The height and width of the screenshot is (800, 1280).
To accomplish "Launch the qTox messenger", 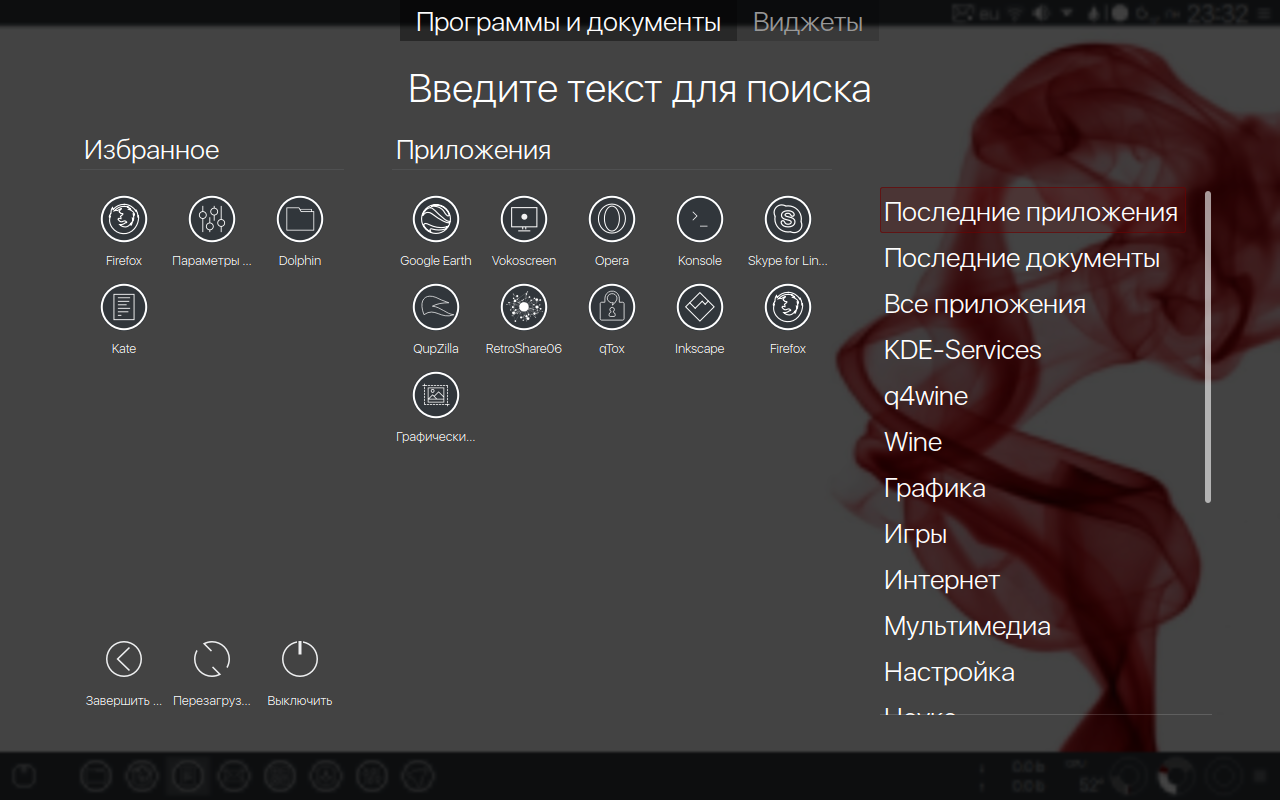I will click(612, 307).
